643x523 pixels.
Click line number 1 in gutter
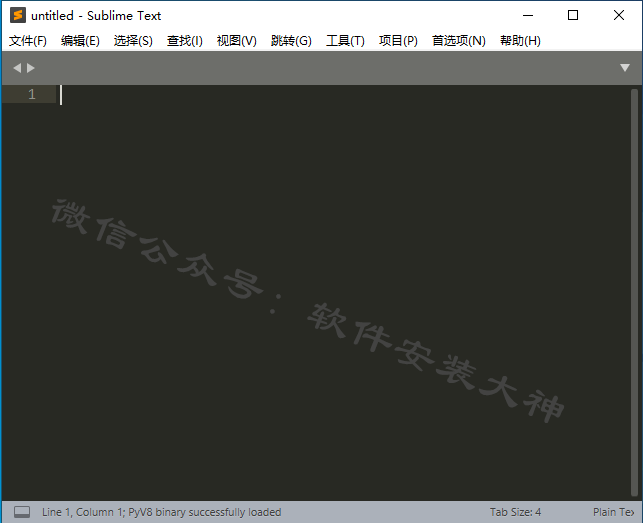coord(32,94)
